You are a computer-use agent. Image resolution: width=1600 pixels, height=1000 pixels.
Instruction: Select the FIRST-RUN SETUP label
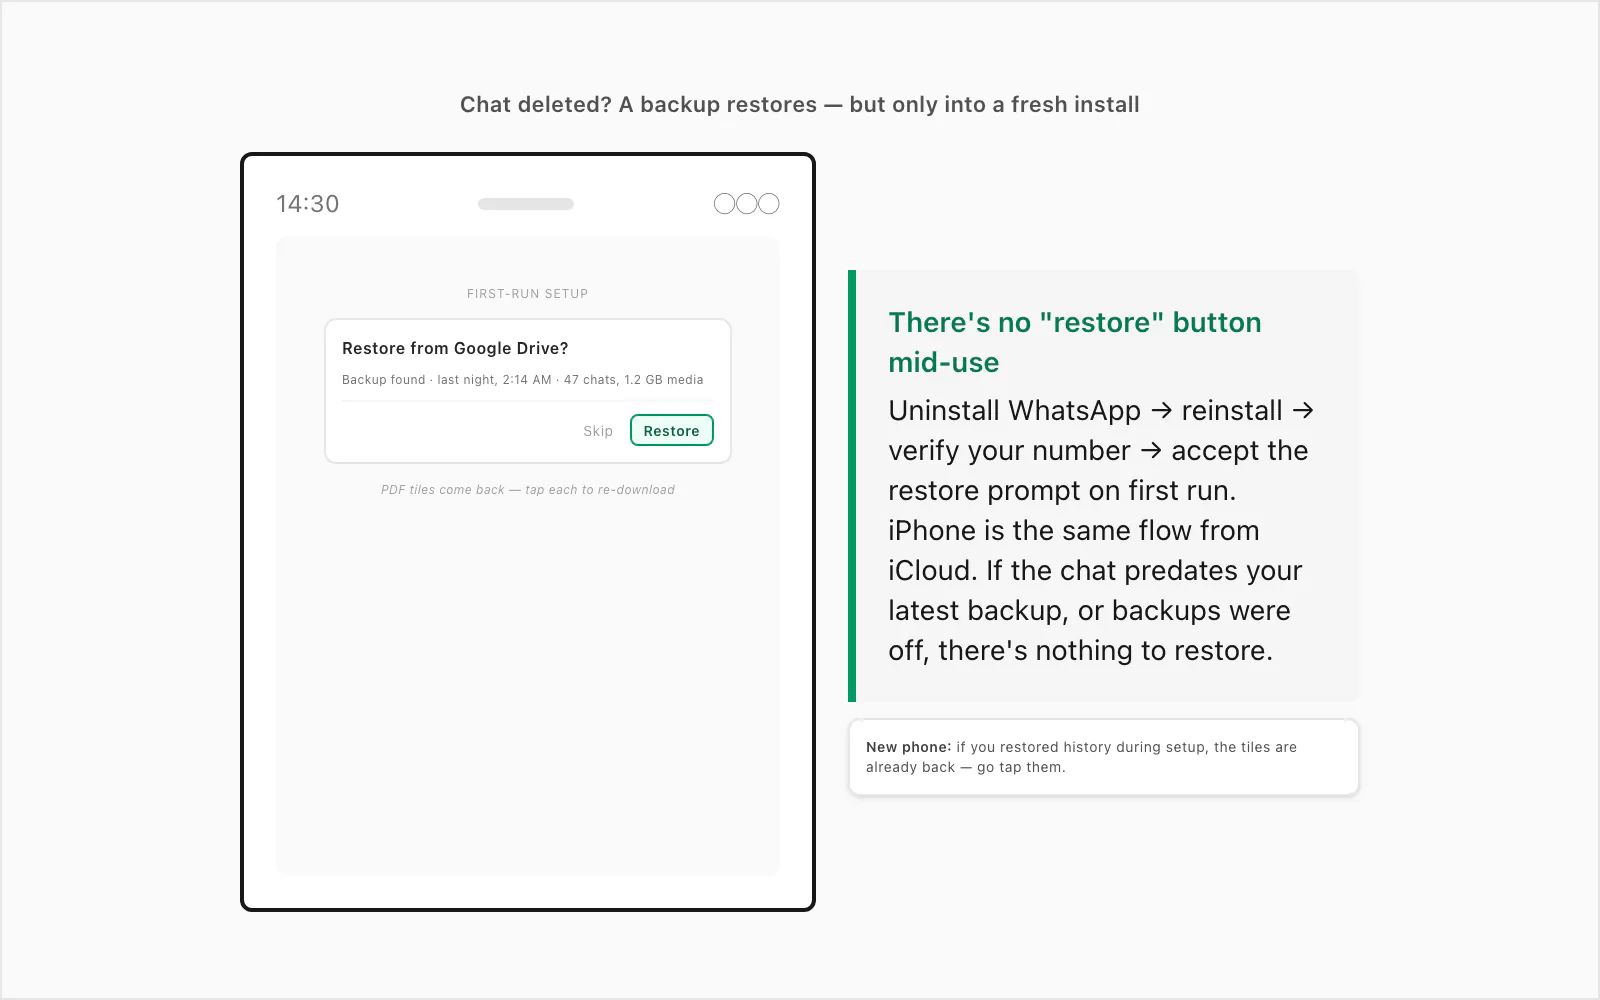click(x=527, y=294)
